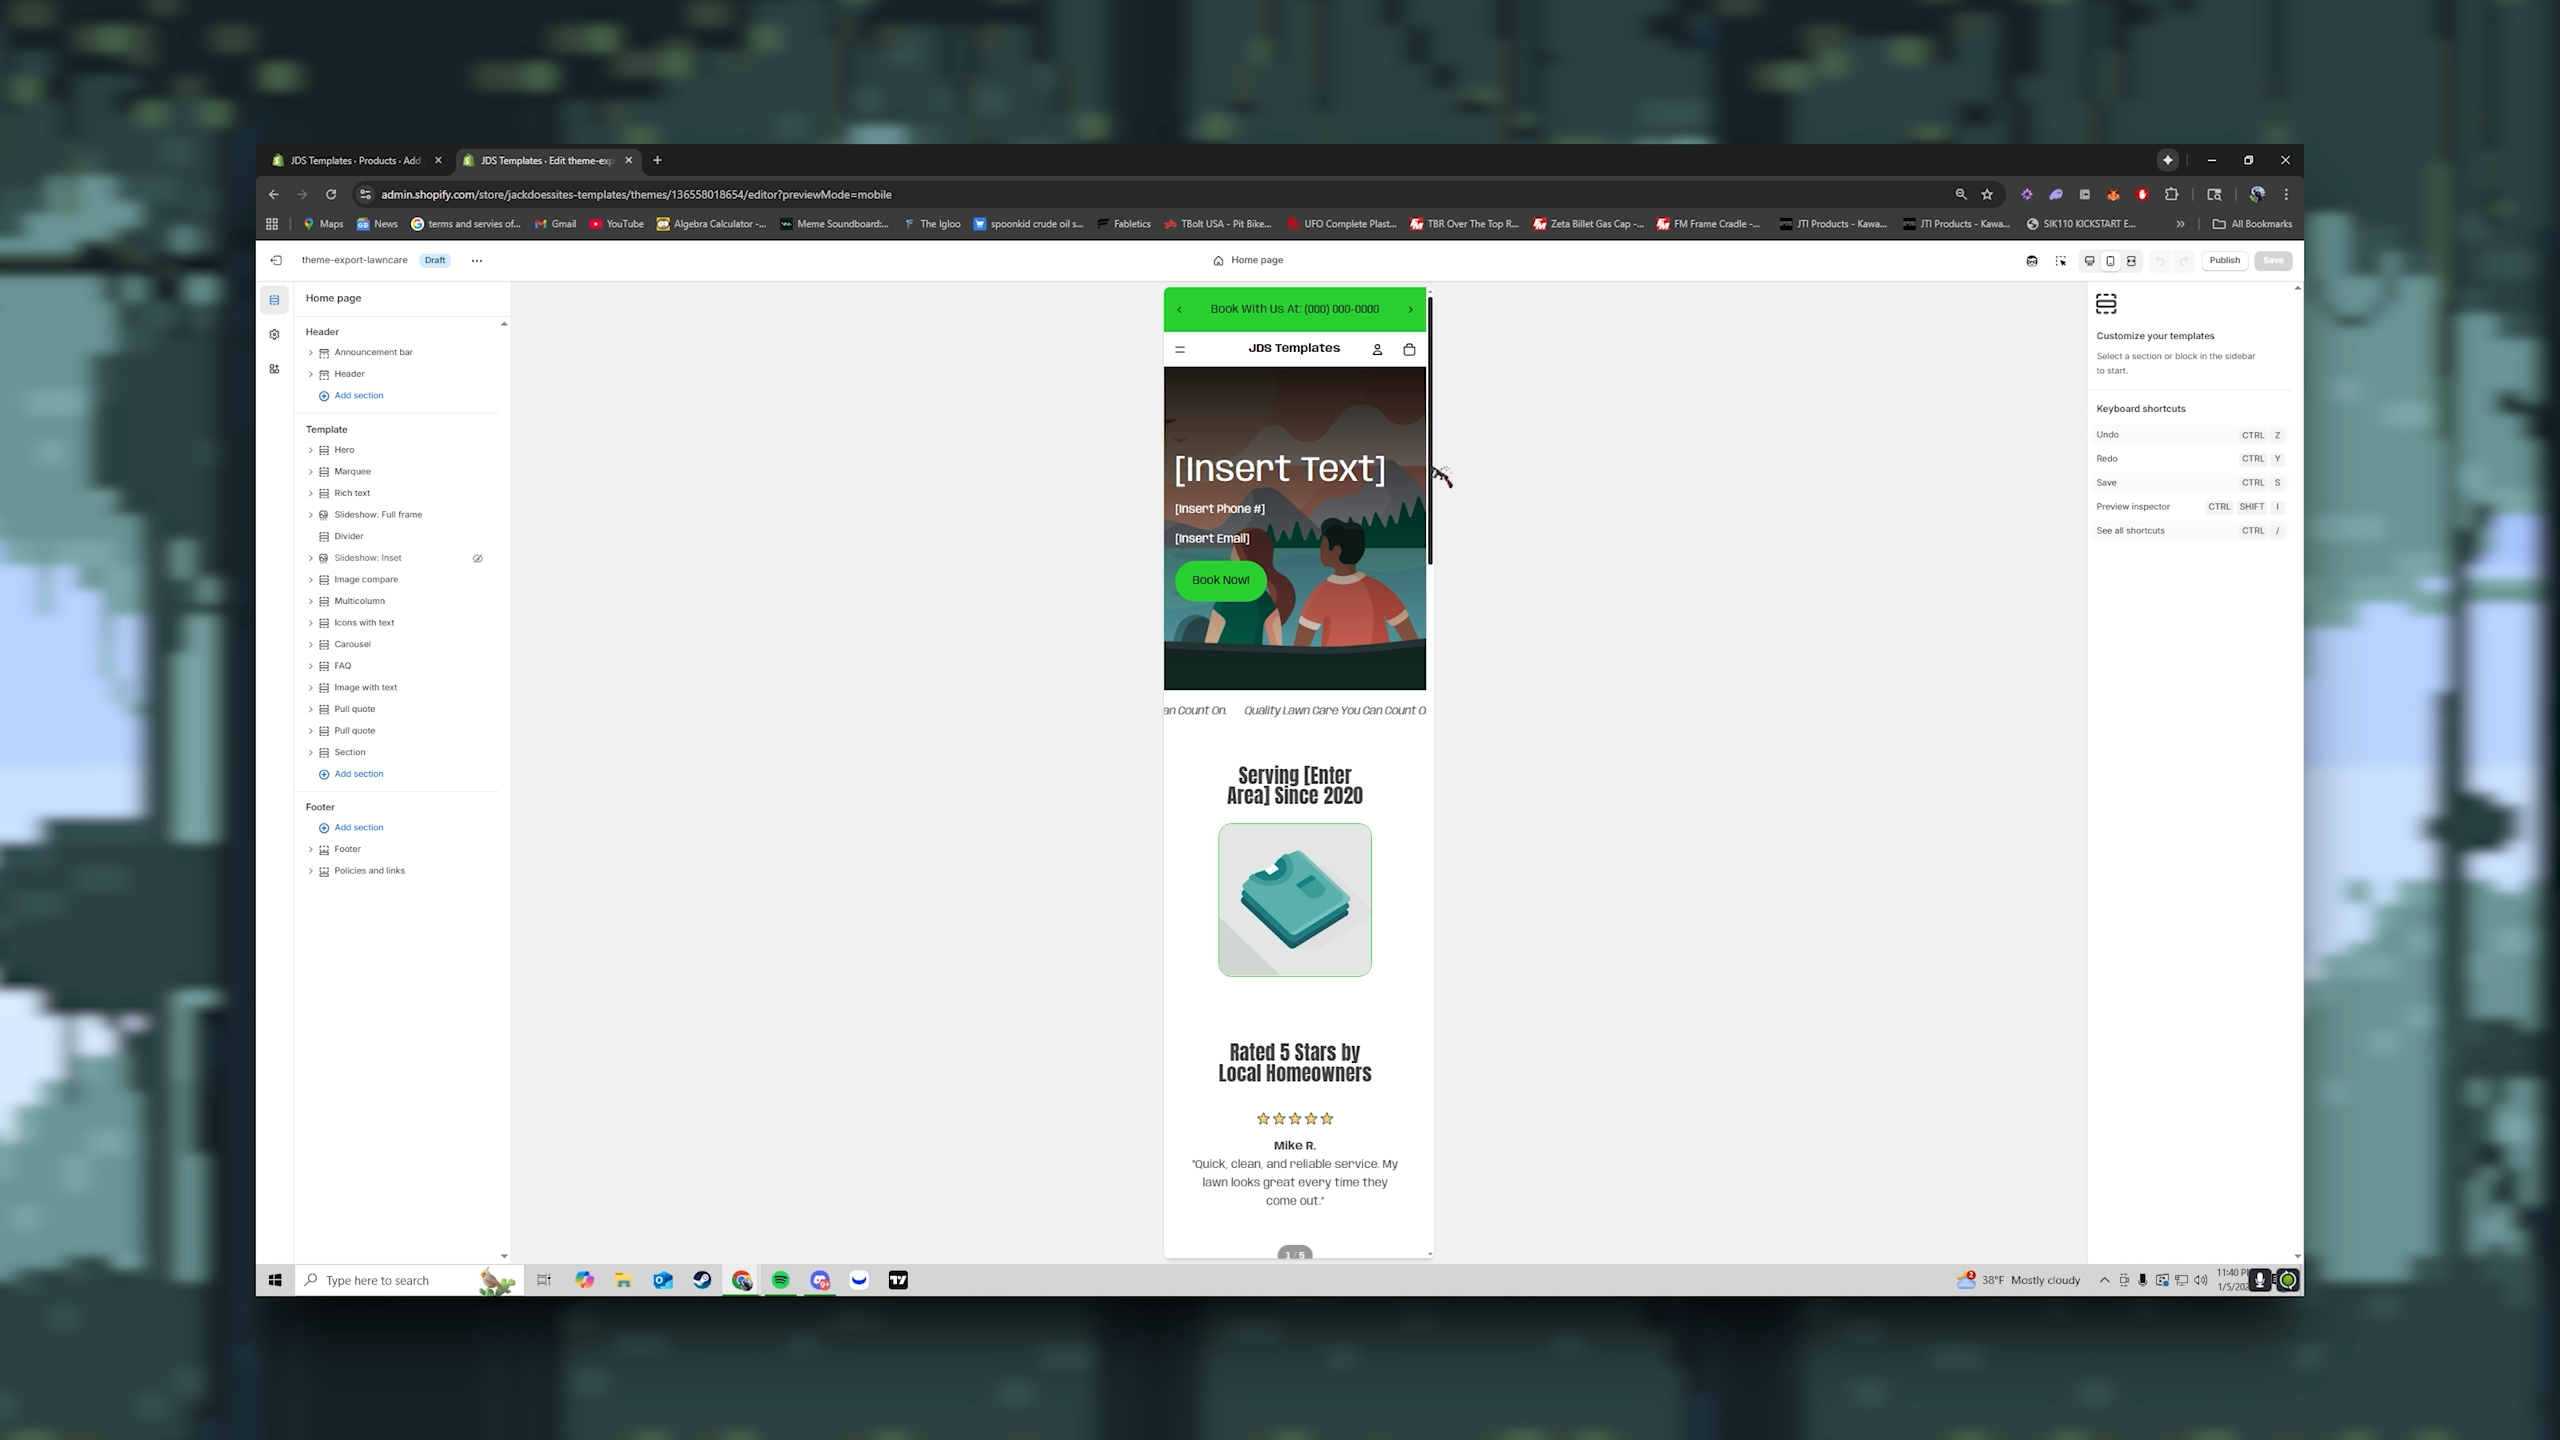Expand the FAQ section chevron
The height and width of the screenshot is (1440, 2560).
point(311,666)
